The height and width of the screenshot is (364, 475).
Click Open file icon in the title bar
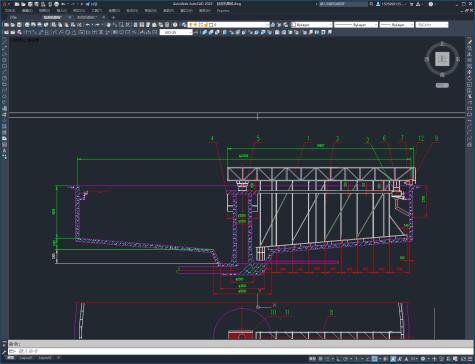click(24, 4)
